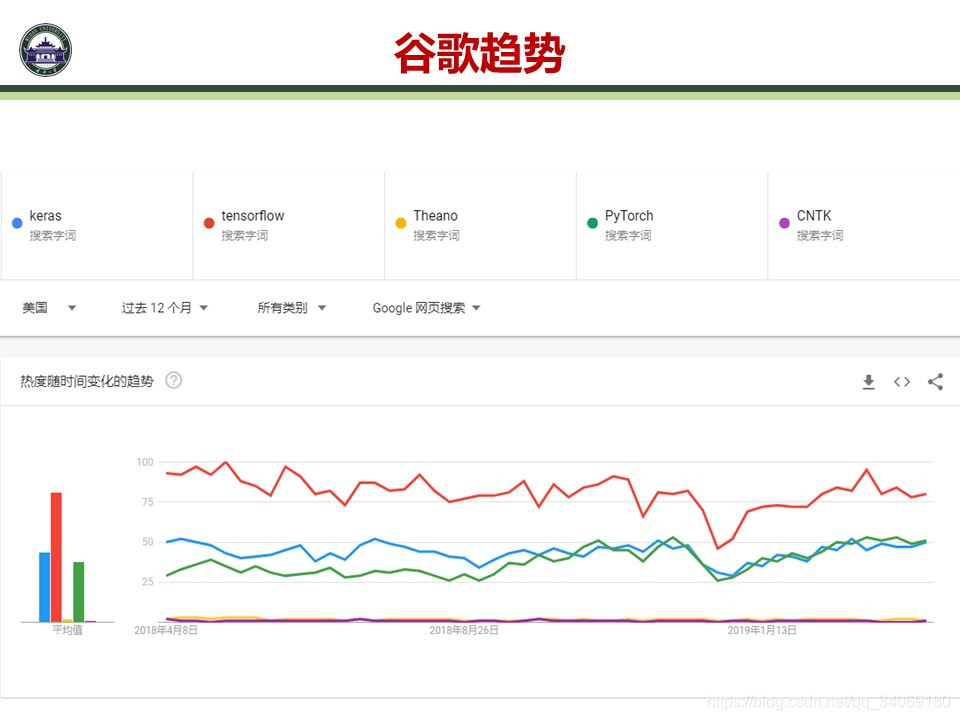Click the keras search term
The height and width of the screenshot is (720, 960).
(x=45, y=216)
